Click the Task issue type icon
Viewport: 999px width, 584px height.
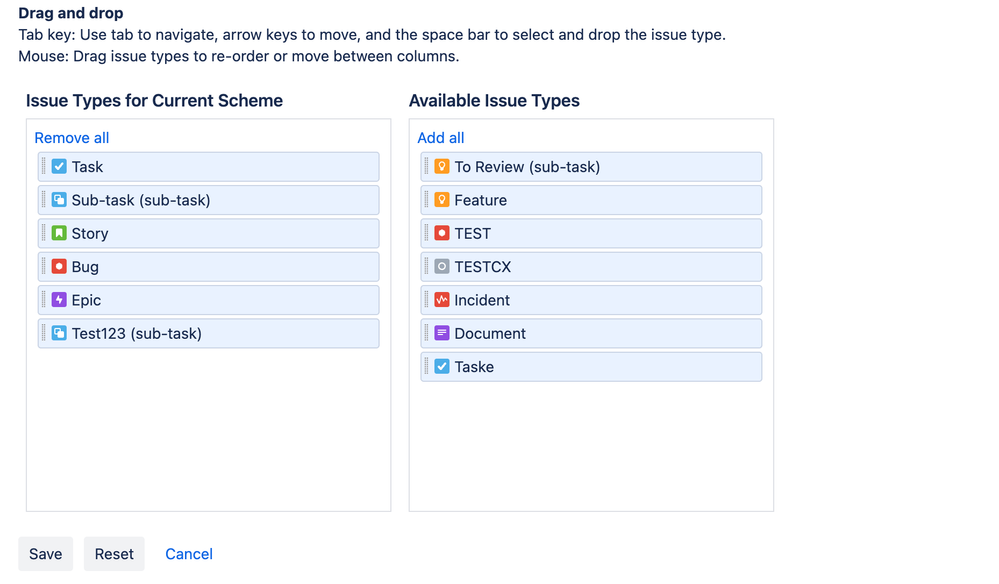[x=59, y=166]
